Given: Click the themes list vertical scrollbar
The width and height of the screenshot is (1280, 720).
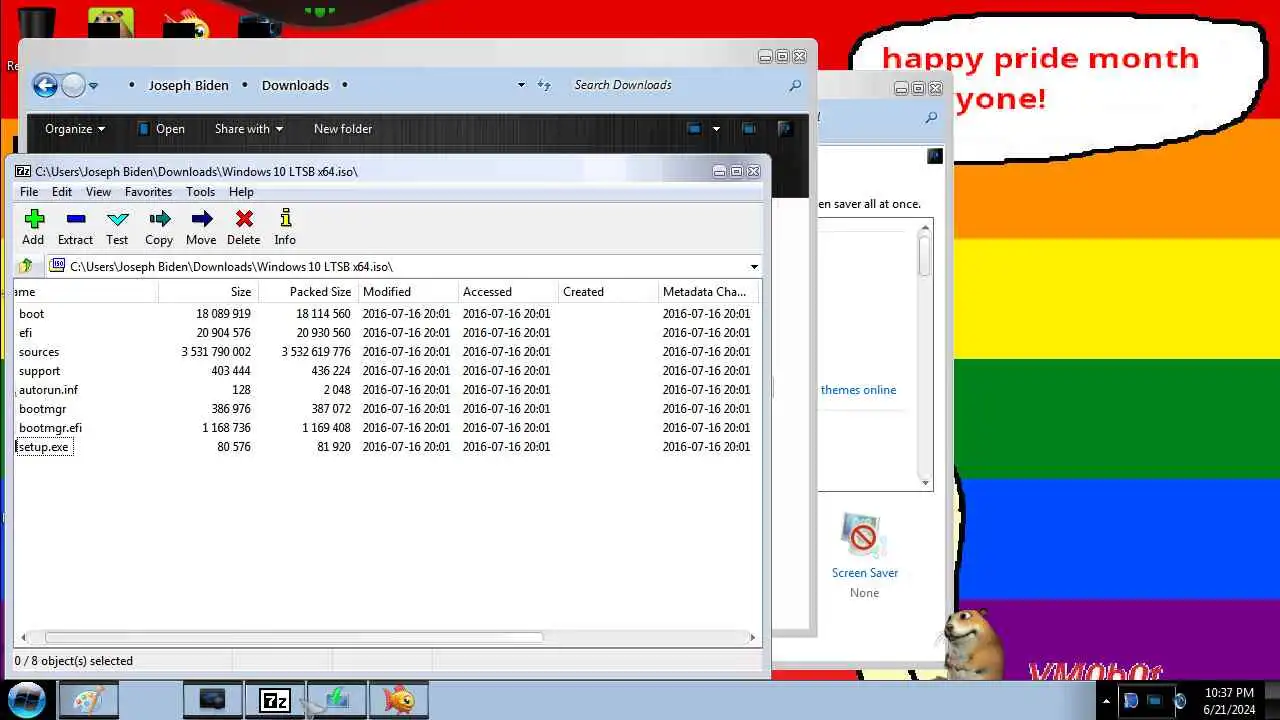Looking at the screenshot, I should tap(925, 355).
